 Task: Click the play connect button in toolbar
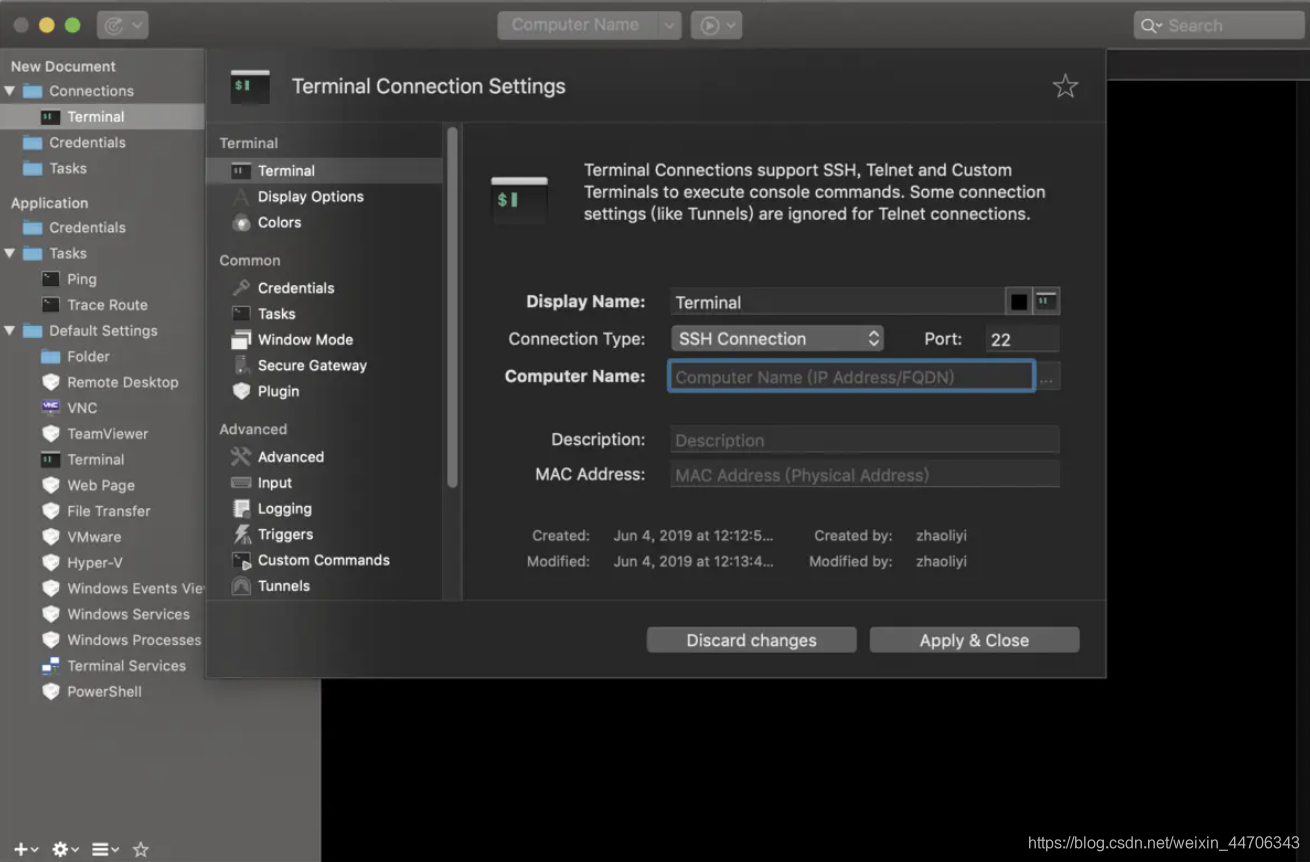click(x=716, y=25)
